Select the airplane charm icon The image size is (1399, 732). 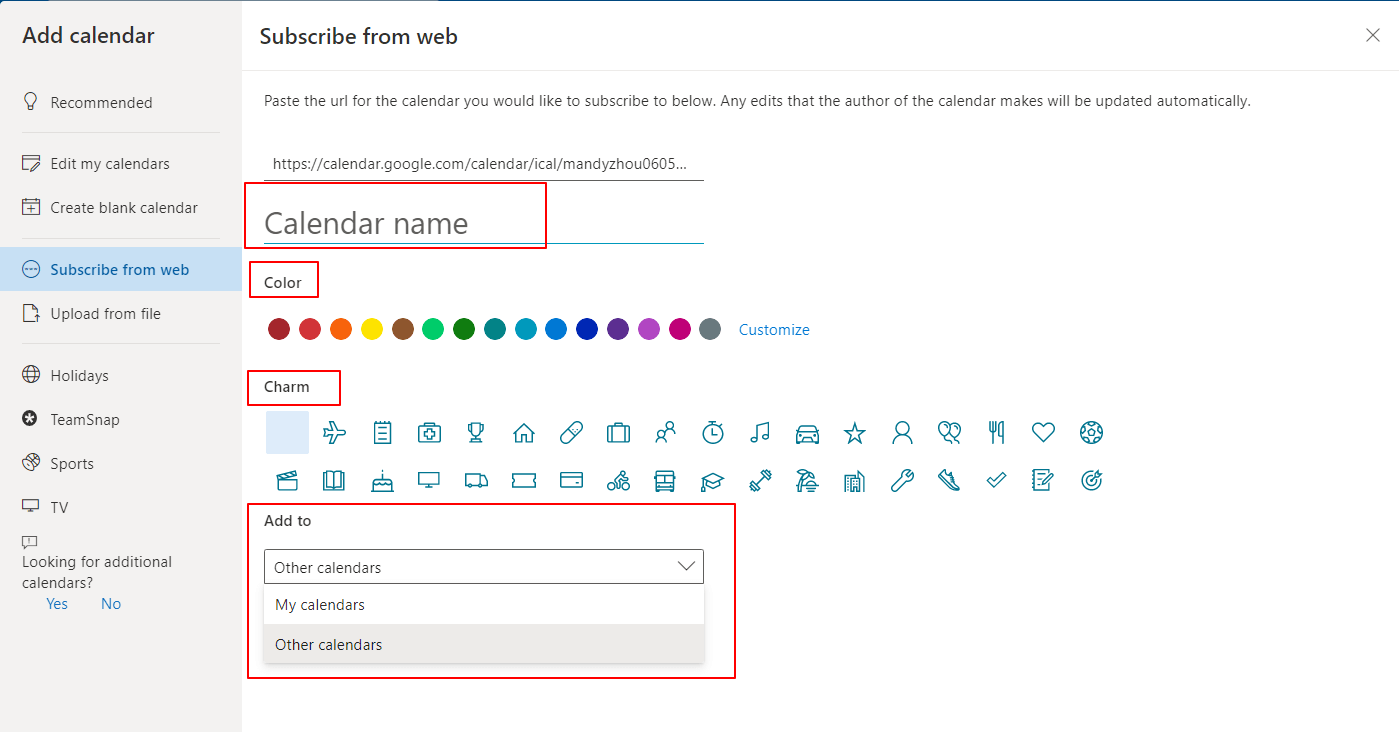(x=335, y=433)
